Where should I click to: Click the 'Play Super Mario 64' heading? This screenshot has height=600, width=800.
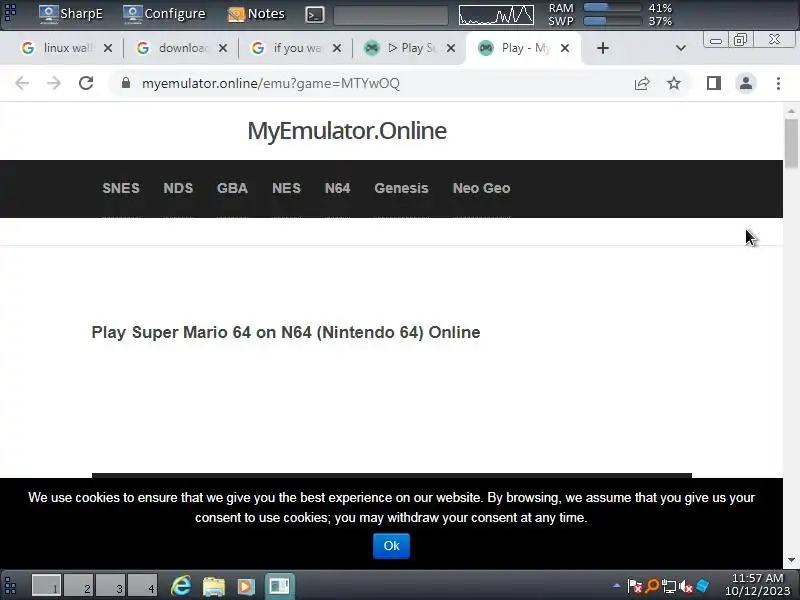[x=286, y=333]
